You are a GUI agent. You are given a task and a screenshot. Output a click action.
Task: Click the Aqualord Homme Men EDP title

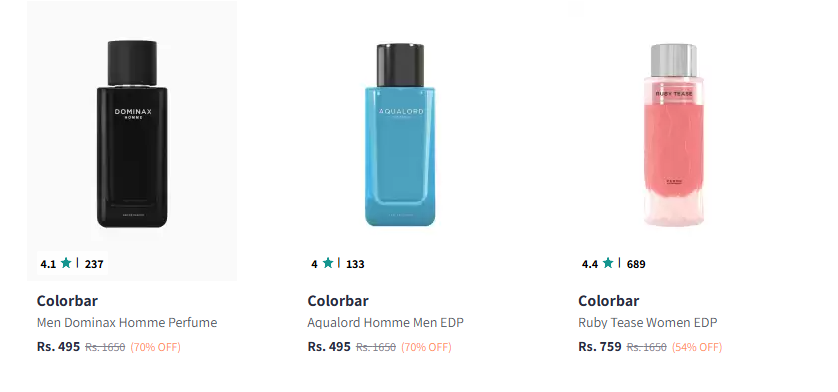(x=385, y=322)
